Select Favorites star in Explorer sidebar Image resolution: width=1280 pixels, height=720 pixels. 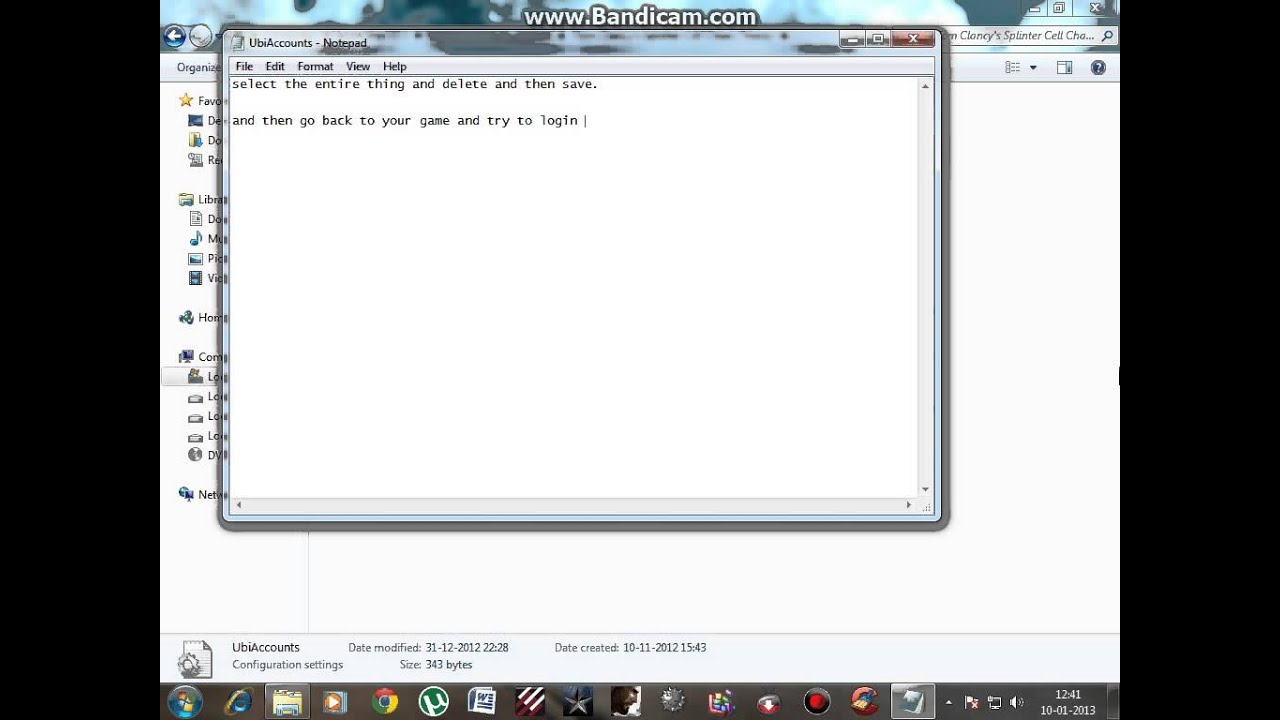[x=186, y=100]
